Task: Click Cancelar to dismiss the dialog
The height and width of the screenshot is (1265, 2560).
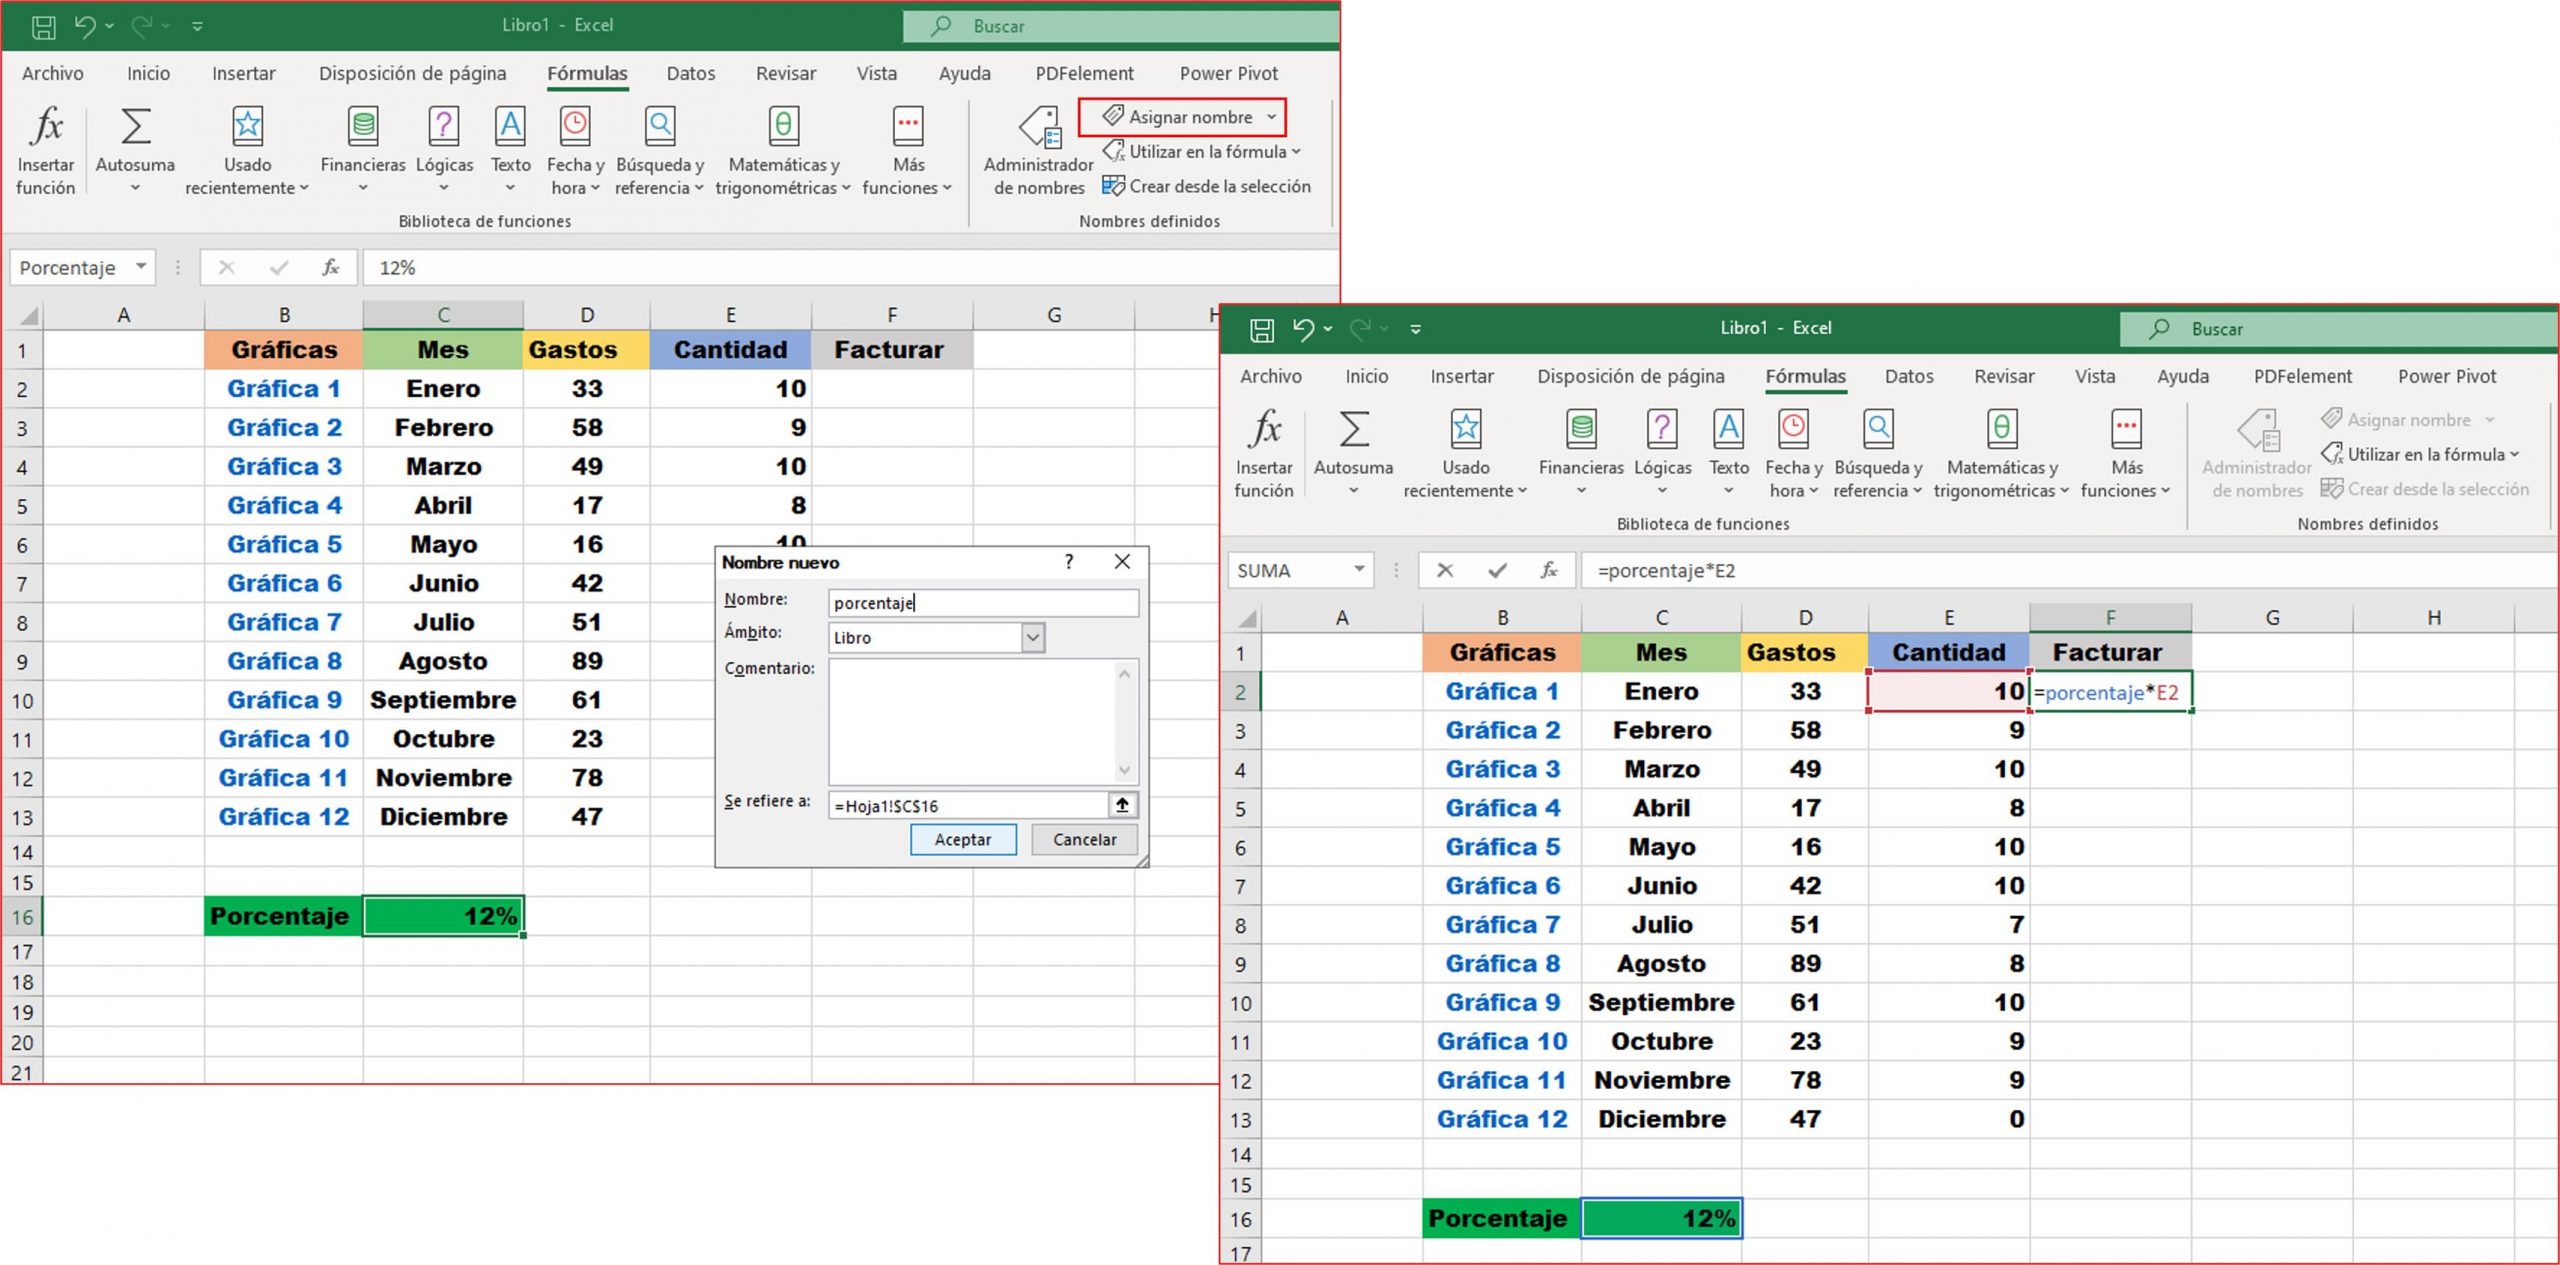Action: 1083,839
